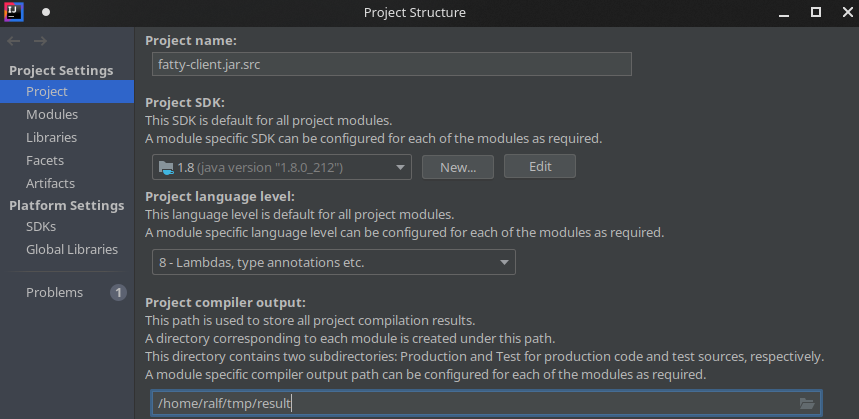Click the SDK folder icon in dropdown
The image size is (859, 419).
pos(165,167)
